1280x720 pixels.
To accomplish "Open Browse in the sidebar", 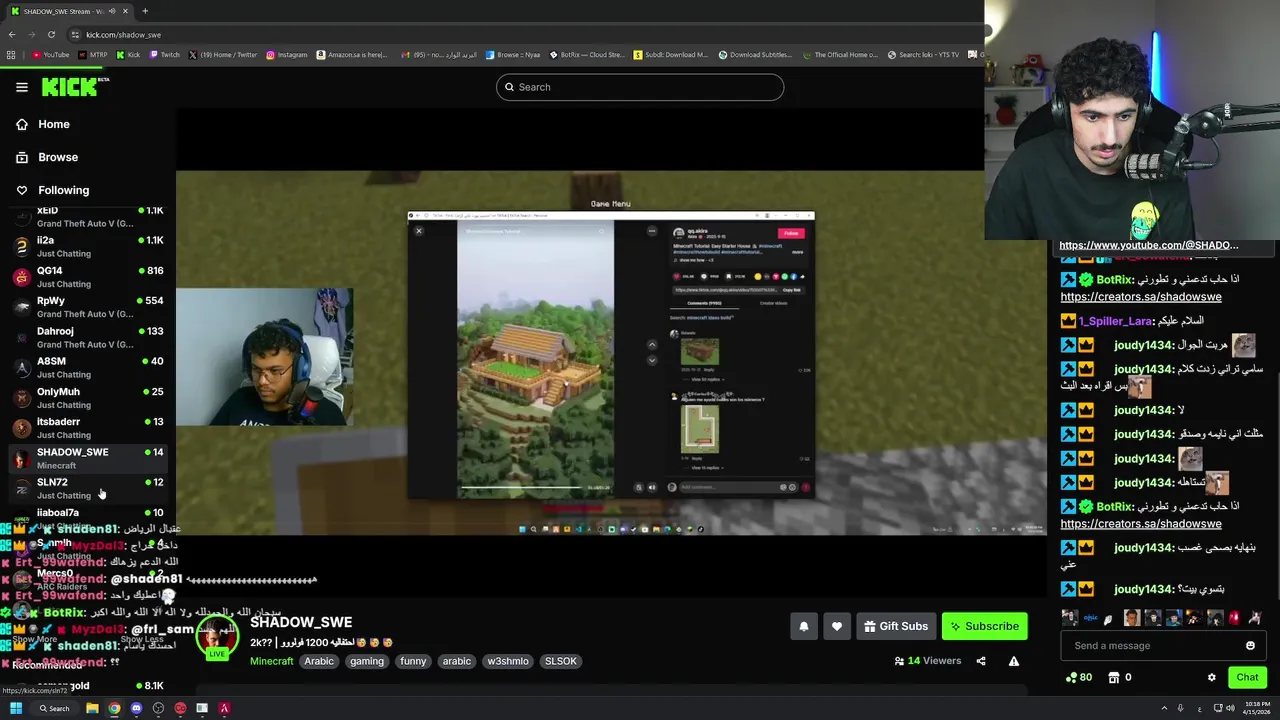I will 47,157.
